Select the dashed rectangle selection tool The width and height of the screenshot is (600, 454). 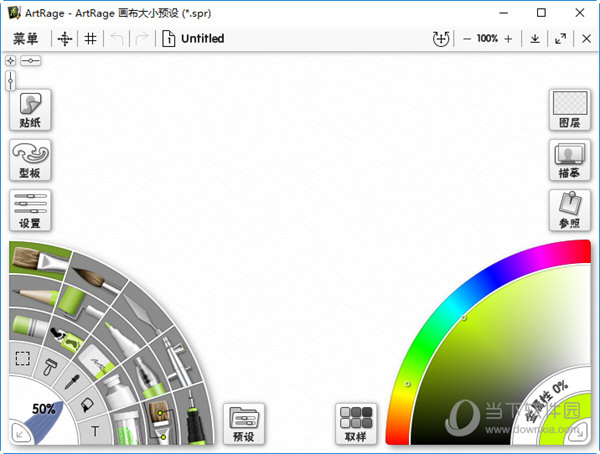[23, 359]
